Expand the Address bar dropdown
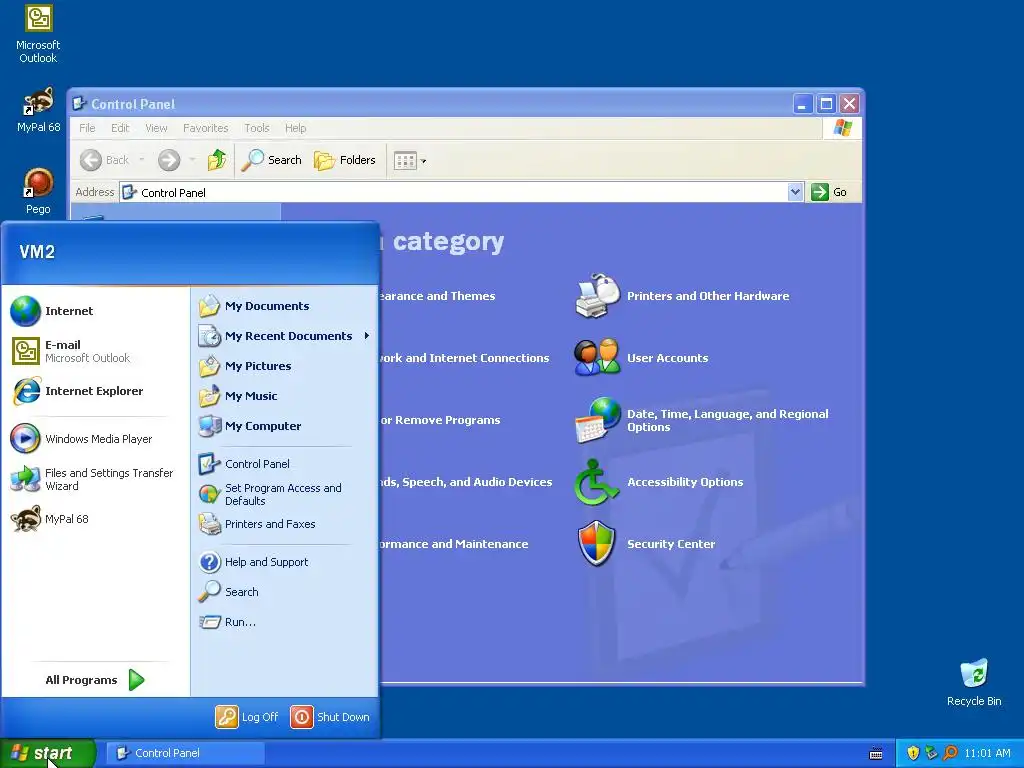 tap(795, 192)
